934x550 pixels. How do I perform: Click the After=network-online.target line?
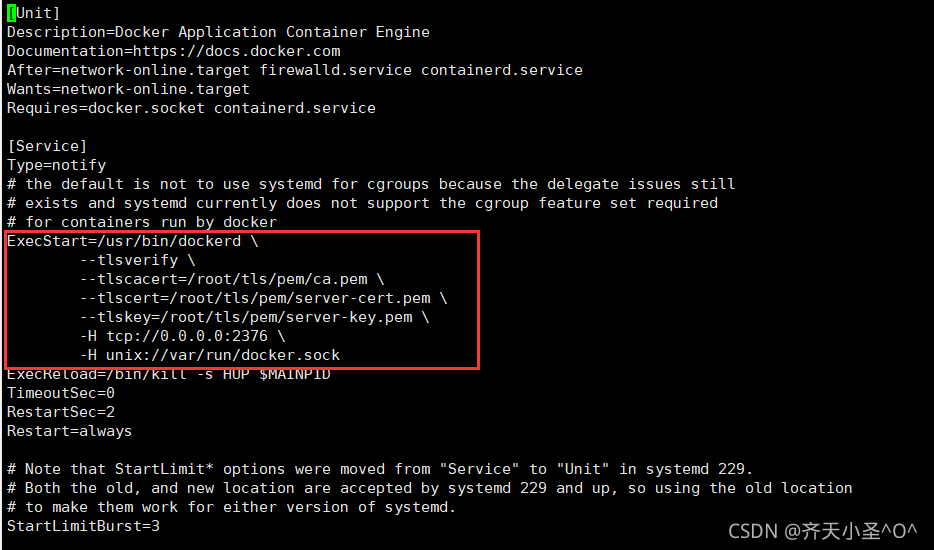point(294,70)
